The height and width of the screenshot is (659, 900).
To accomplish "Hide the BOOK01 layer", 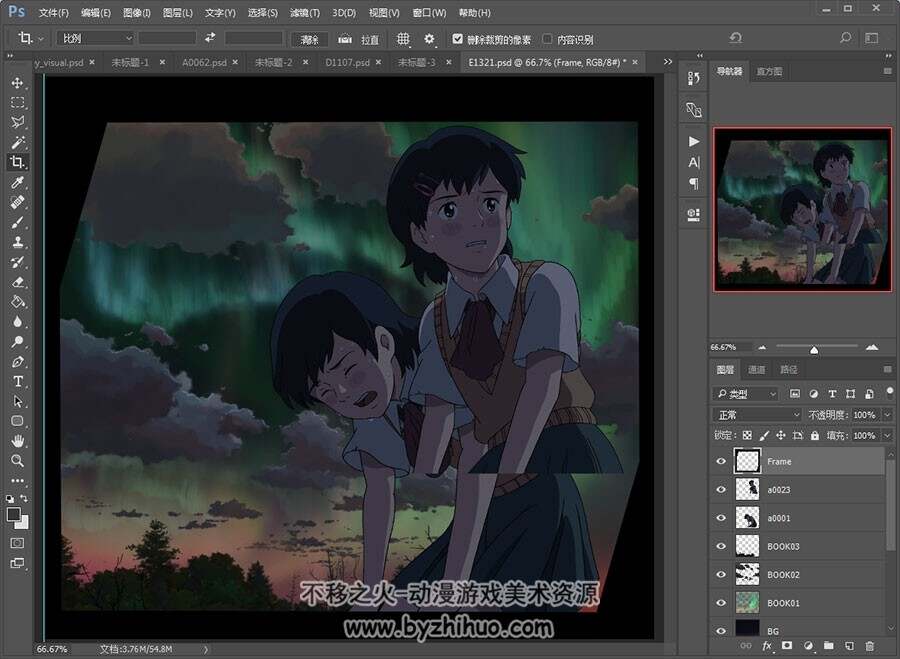I will (721, 603).
